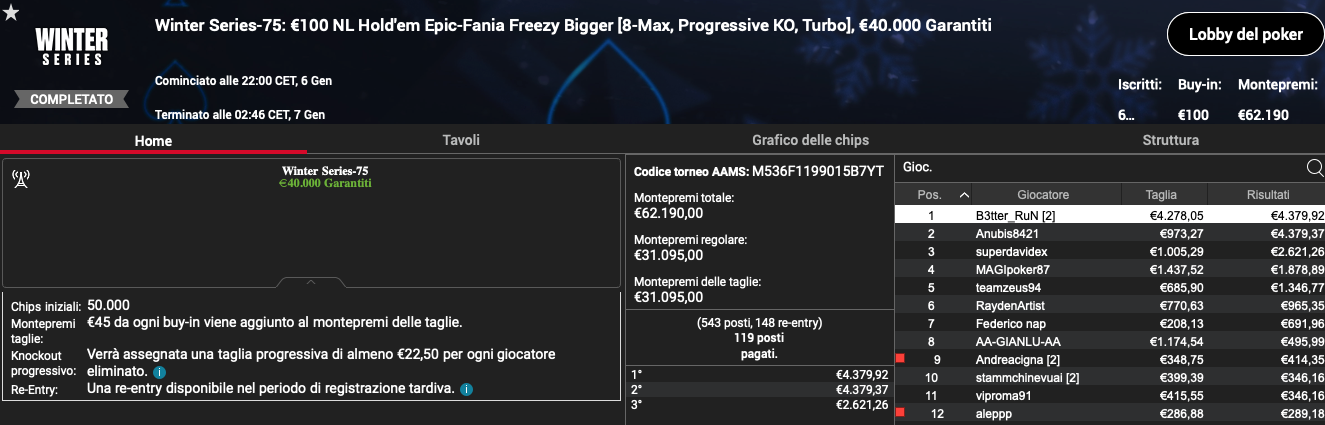Sort players by Pos. column arrow
This screenshot has height=425, width=1325.
point(964,195)
